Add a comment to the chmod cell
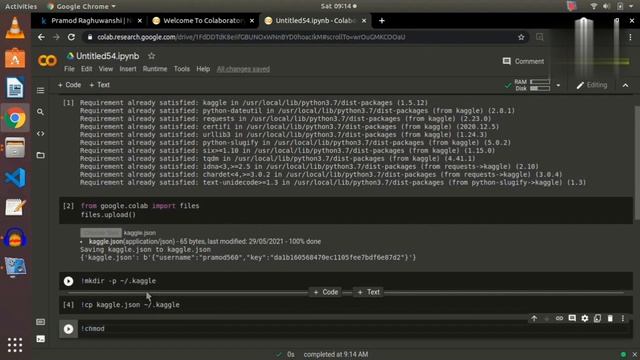Image resolution: width=640 pixels, height=360 pixels. coord(572,318)
